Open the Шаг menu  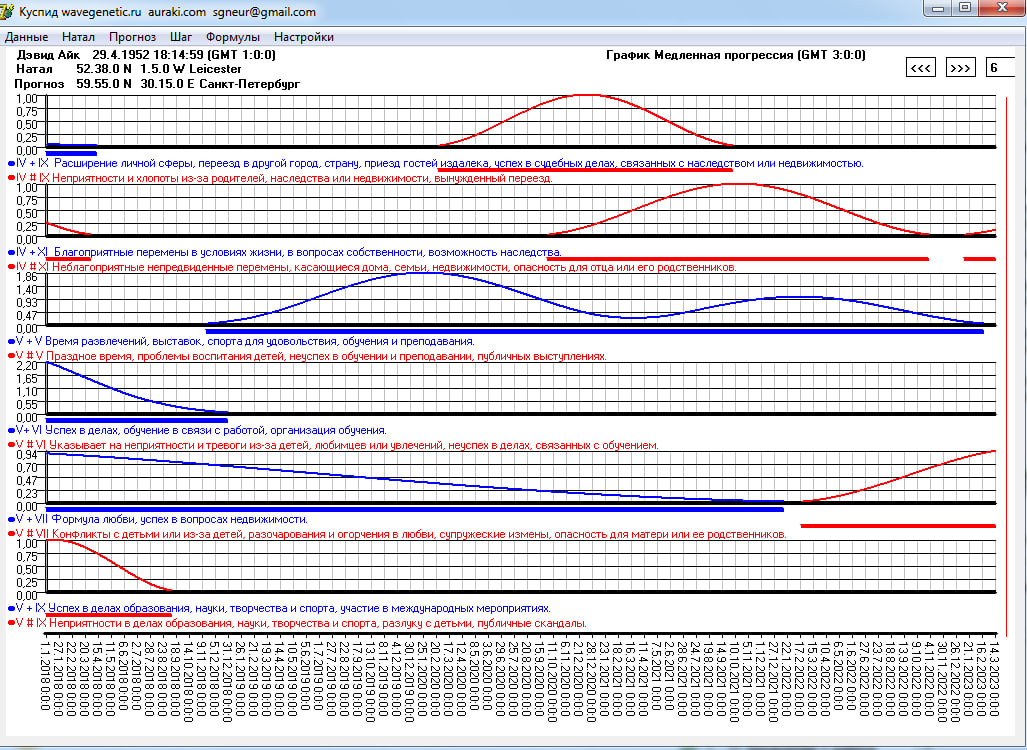[x=181, y=37]
